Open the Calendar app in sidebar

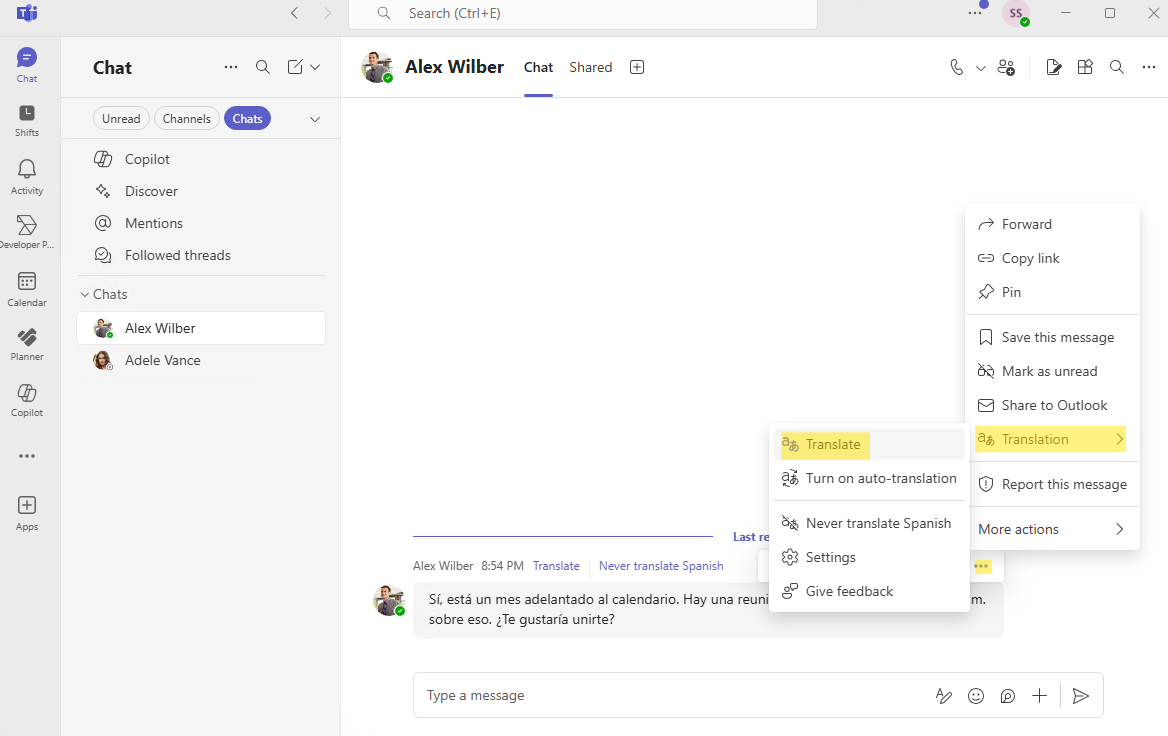(x=27, y=289)
